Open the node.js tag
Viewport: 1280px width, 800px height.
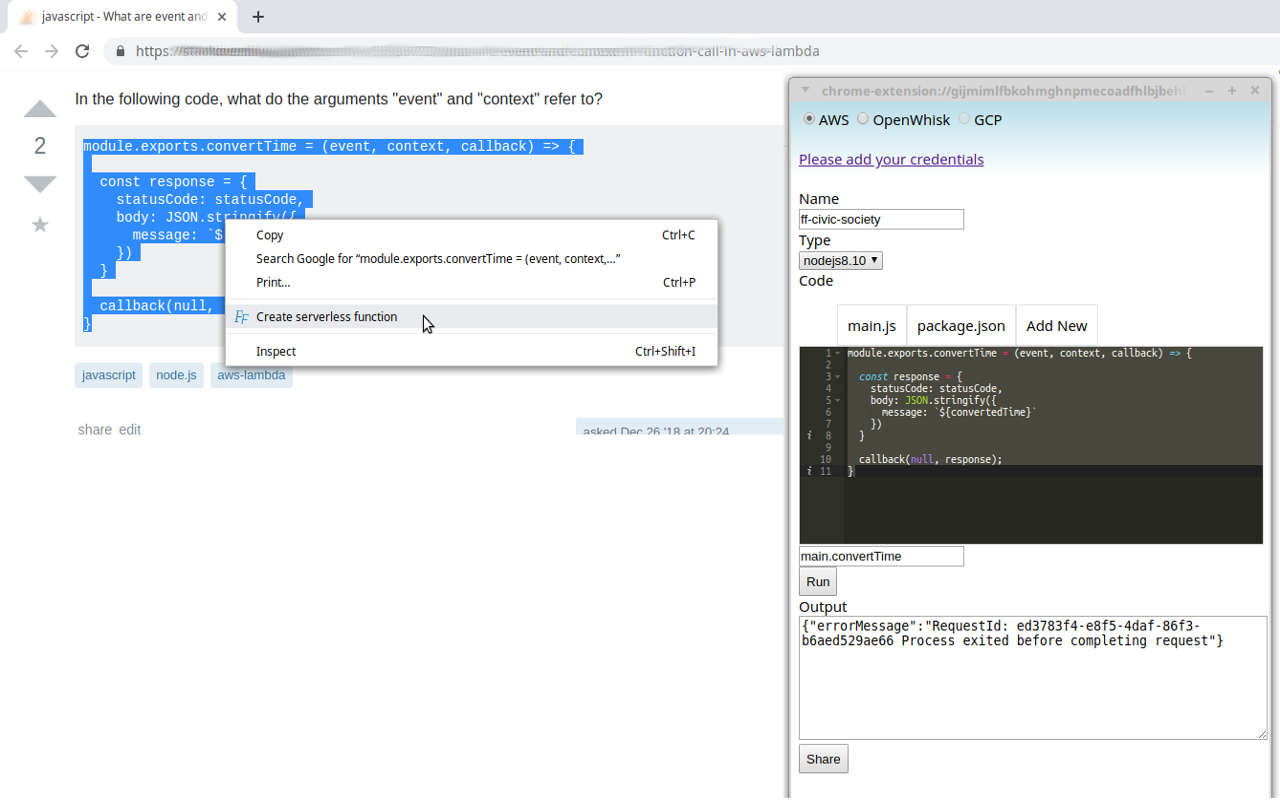(x=176, y=375)
